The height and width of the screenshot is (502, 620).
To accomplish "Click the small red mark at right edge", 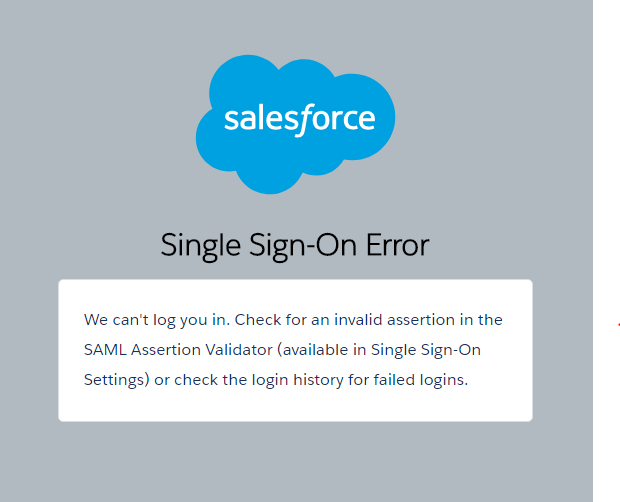I will pyautogui.click(x=617, y=324).
